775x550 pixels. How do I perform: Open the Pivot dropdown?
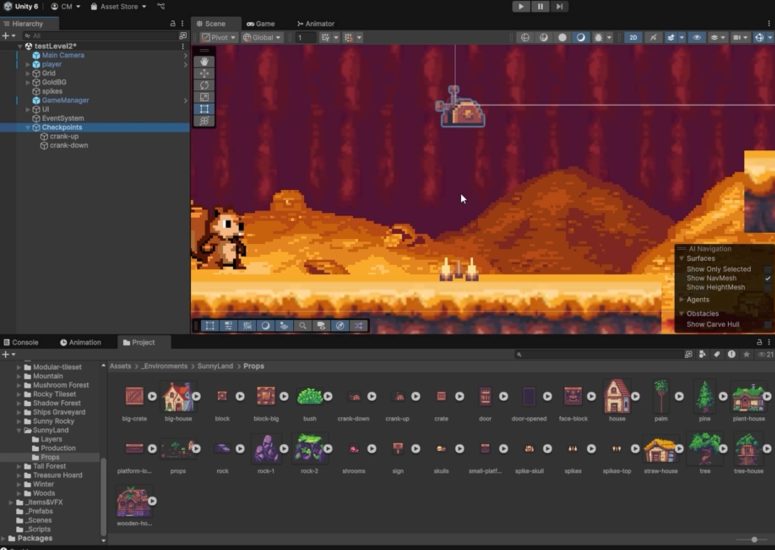(218, 38)
